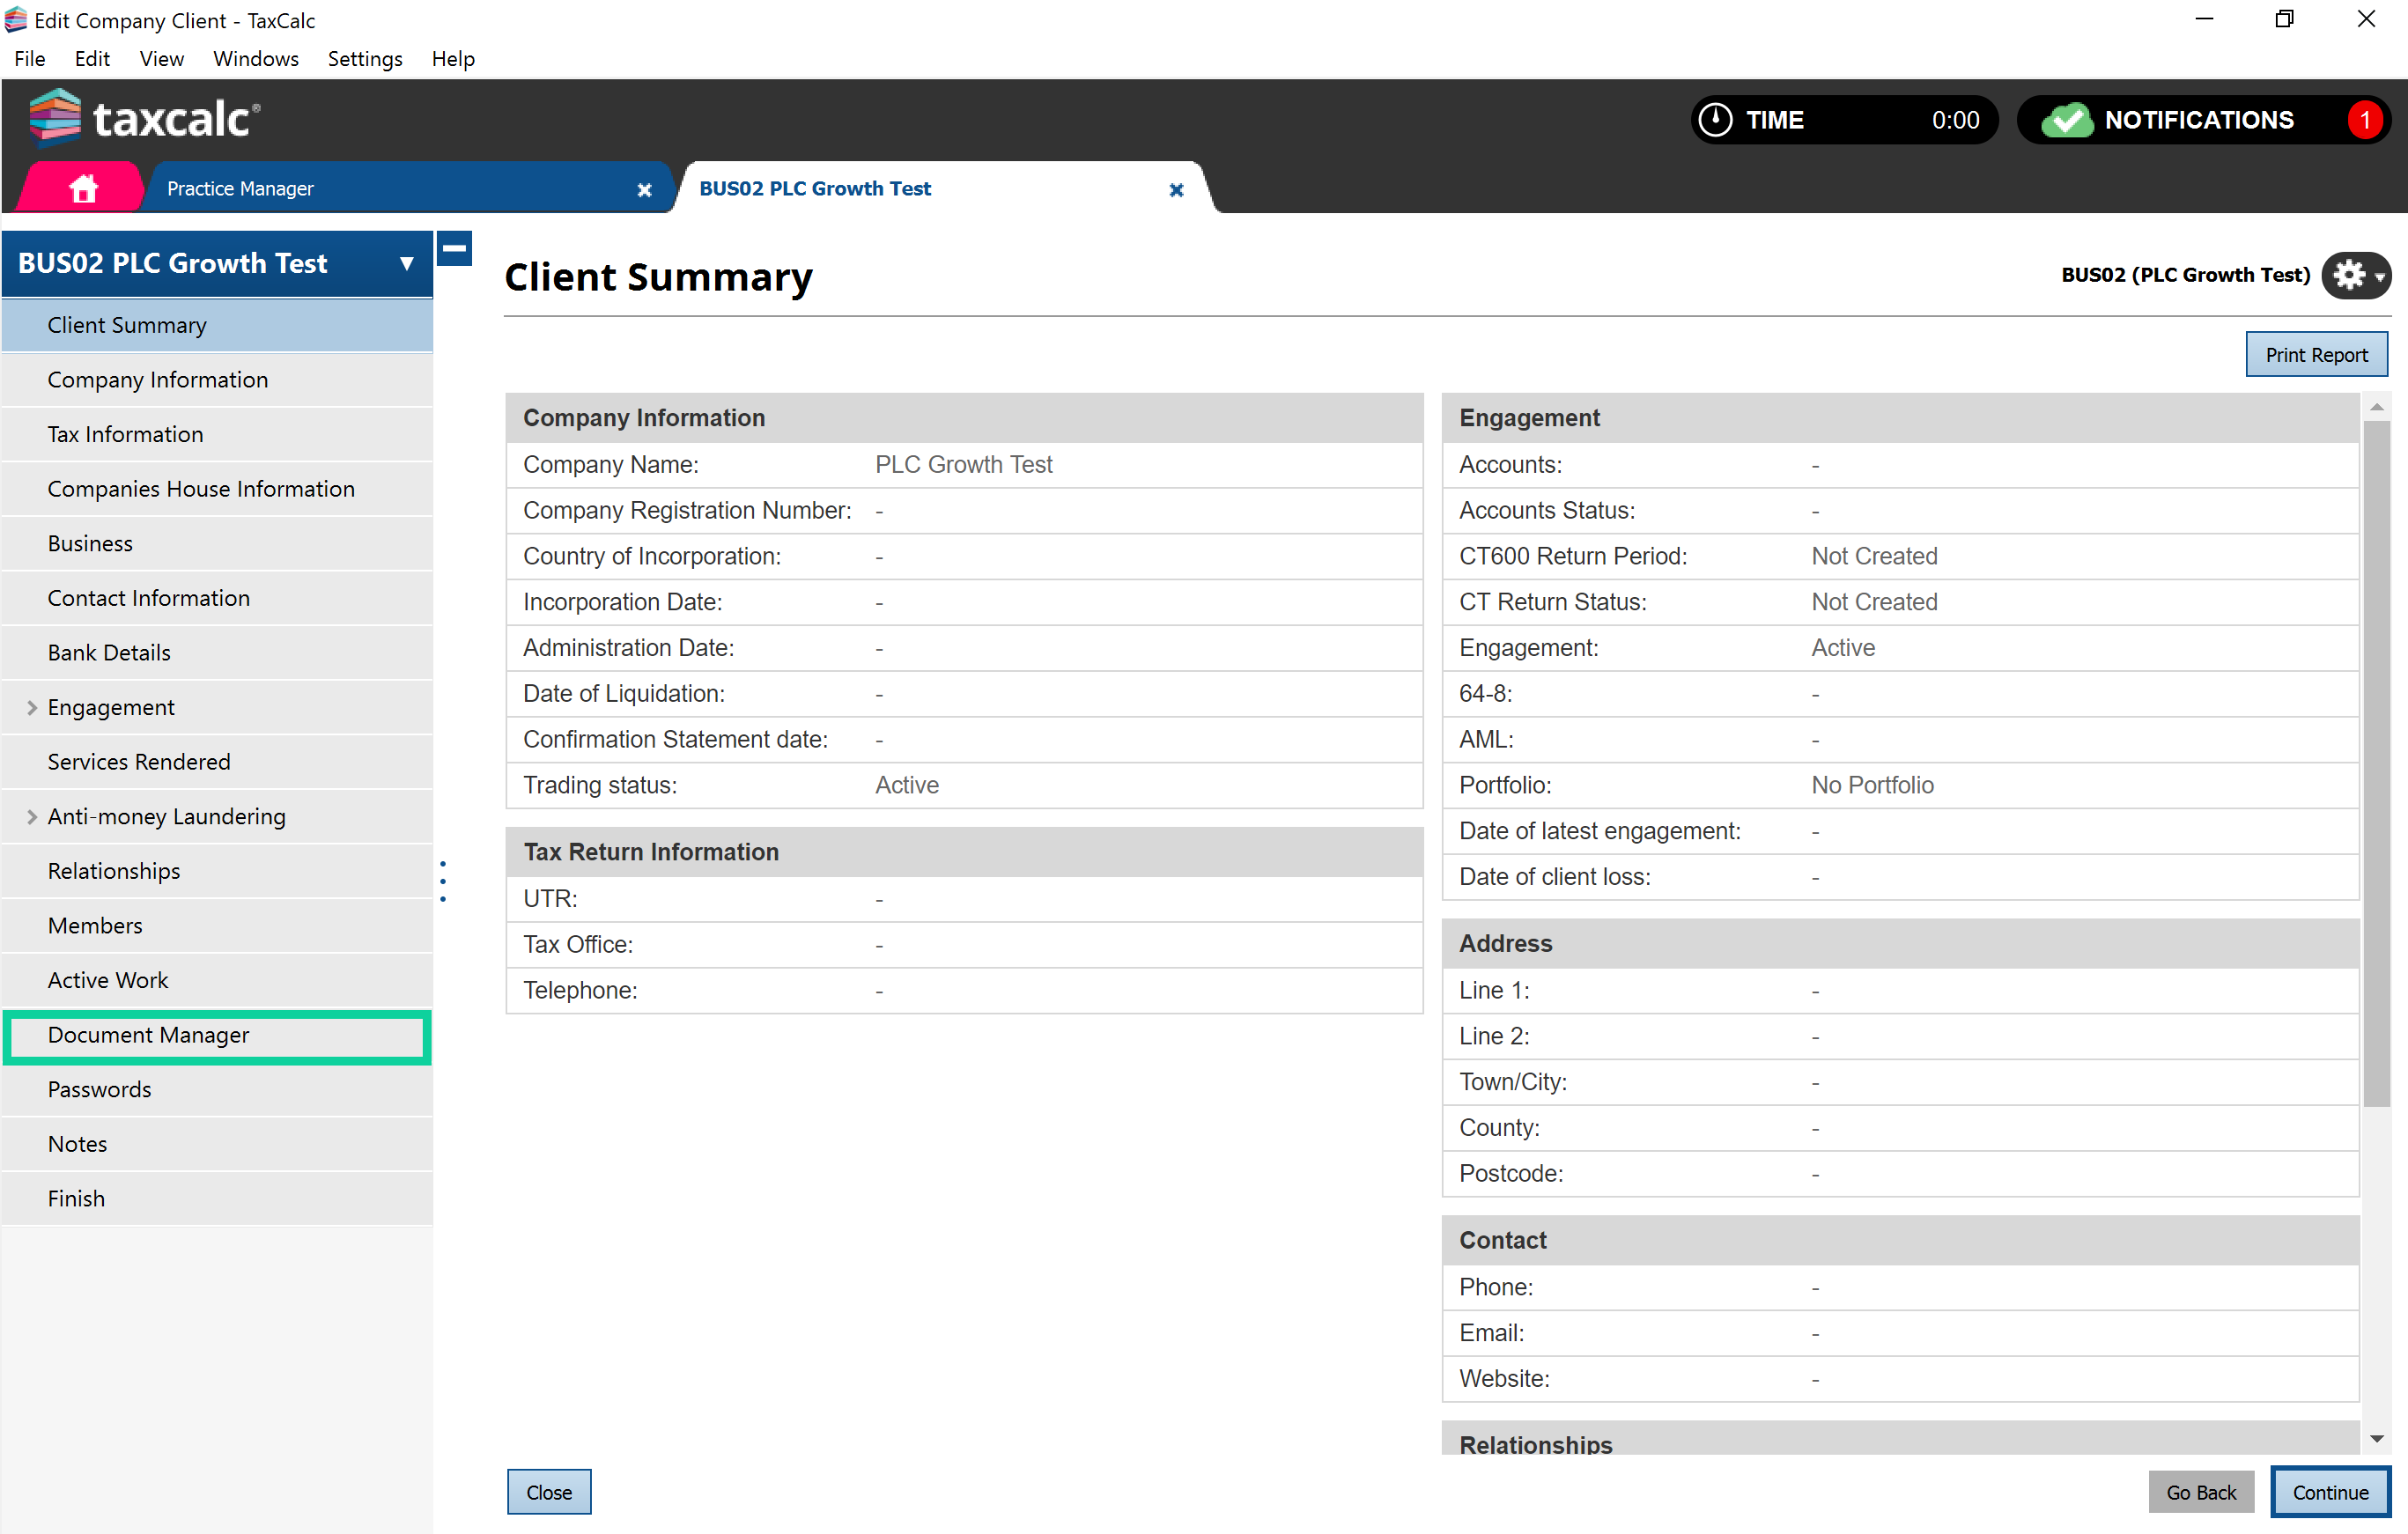Expand the Engagement tree item

point(32,708)
